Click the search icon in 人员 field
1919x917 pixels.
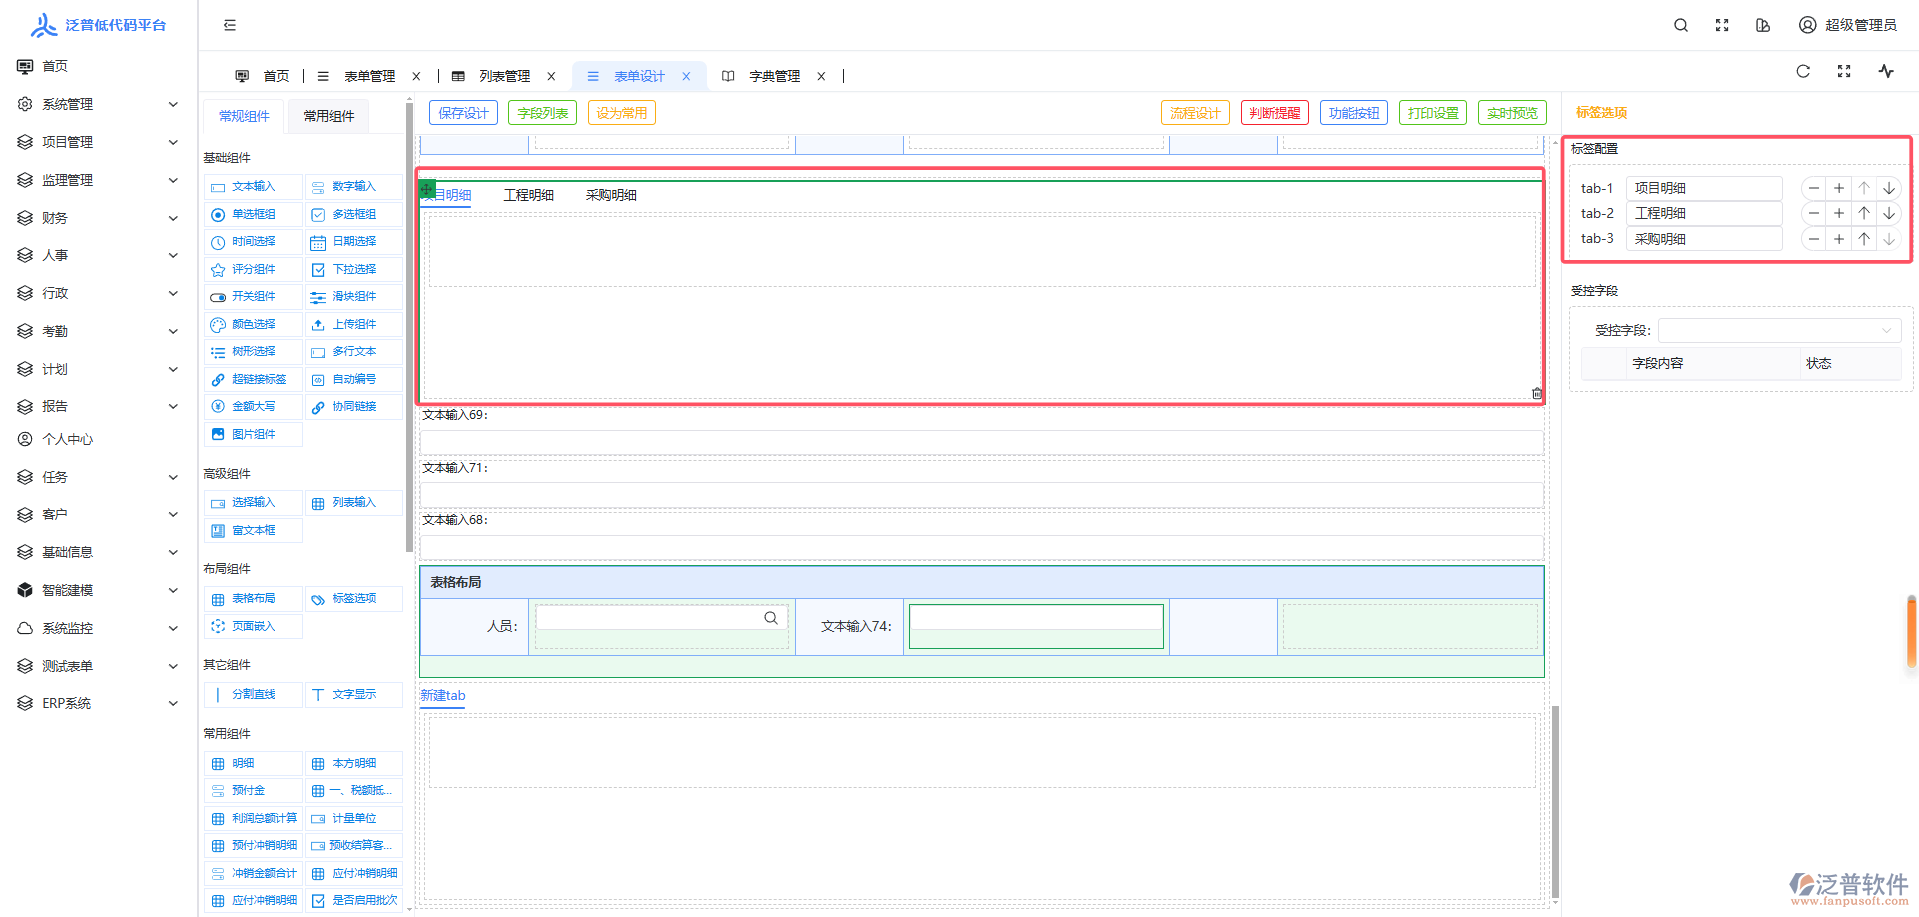click(x=771, y=618)
